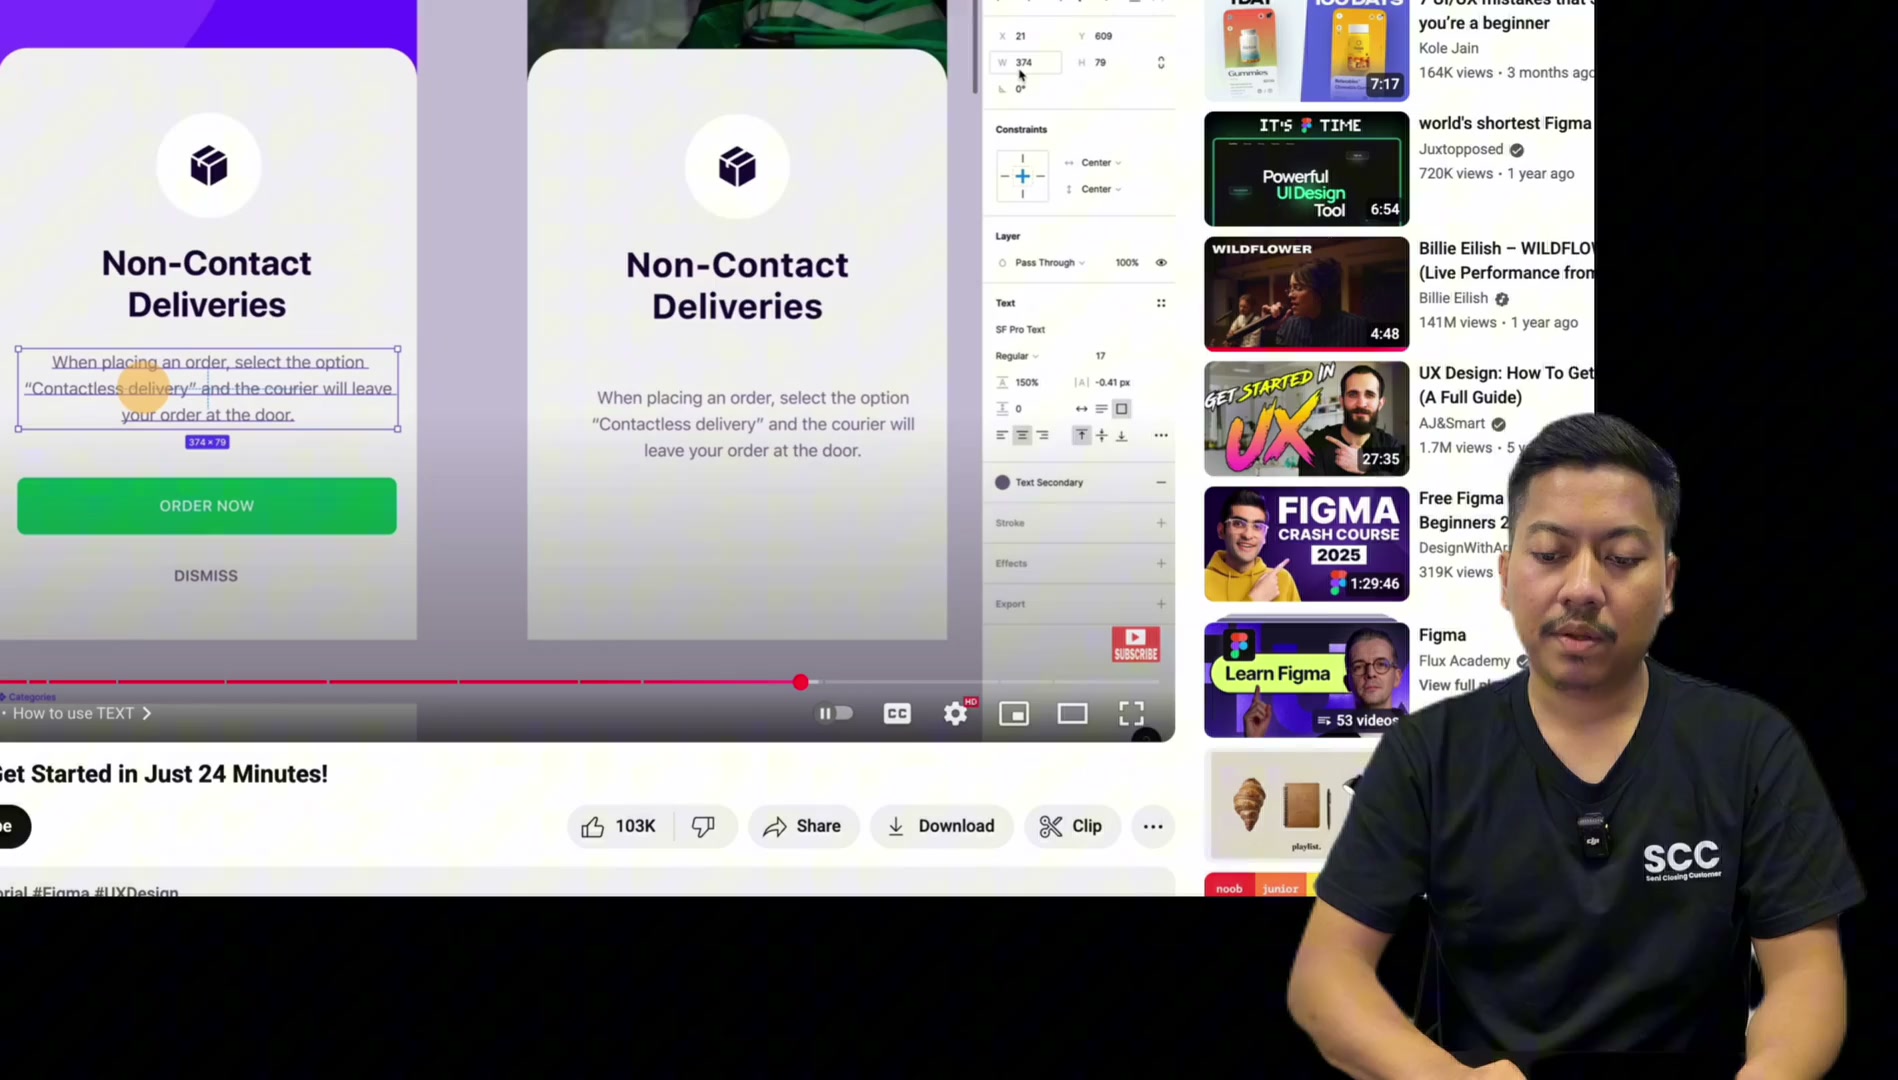Open Billie Eilish WILDFLOWER video thumbnail
The image size is (1898, 1080).
1306,294
